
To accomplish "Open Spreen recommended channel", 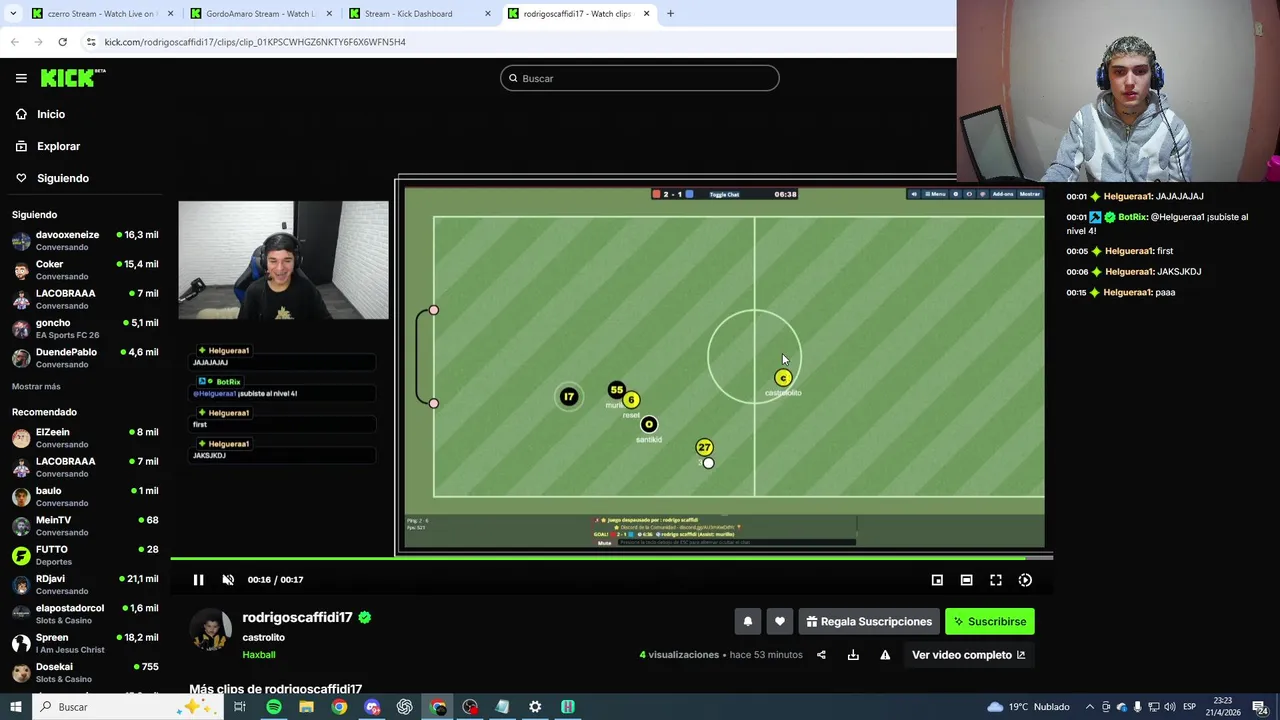I will pyautogui.click(x=85, y=643).
